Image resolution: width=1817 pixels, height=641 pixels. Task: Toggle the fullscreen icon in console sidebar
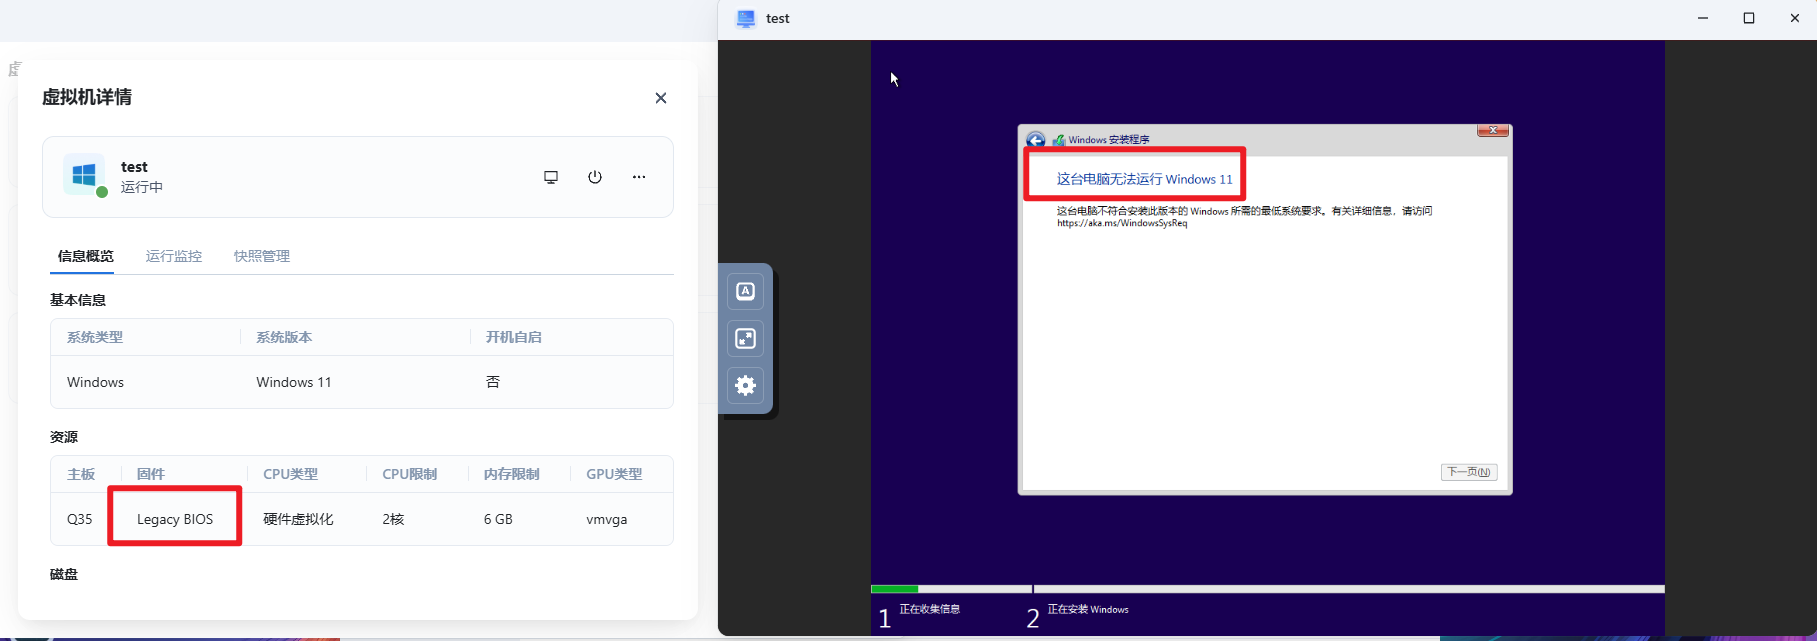click(x=746, y=338)
